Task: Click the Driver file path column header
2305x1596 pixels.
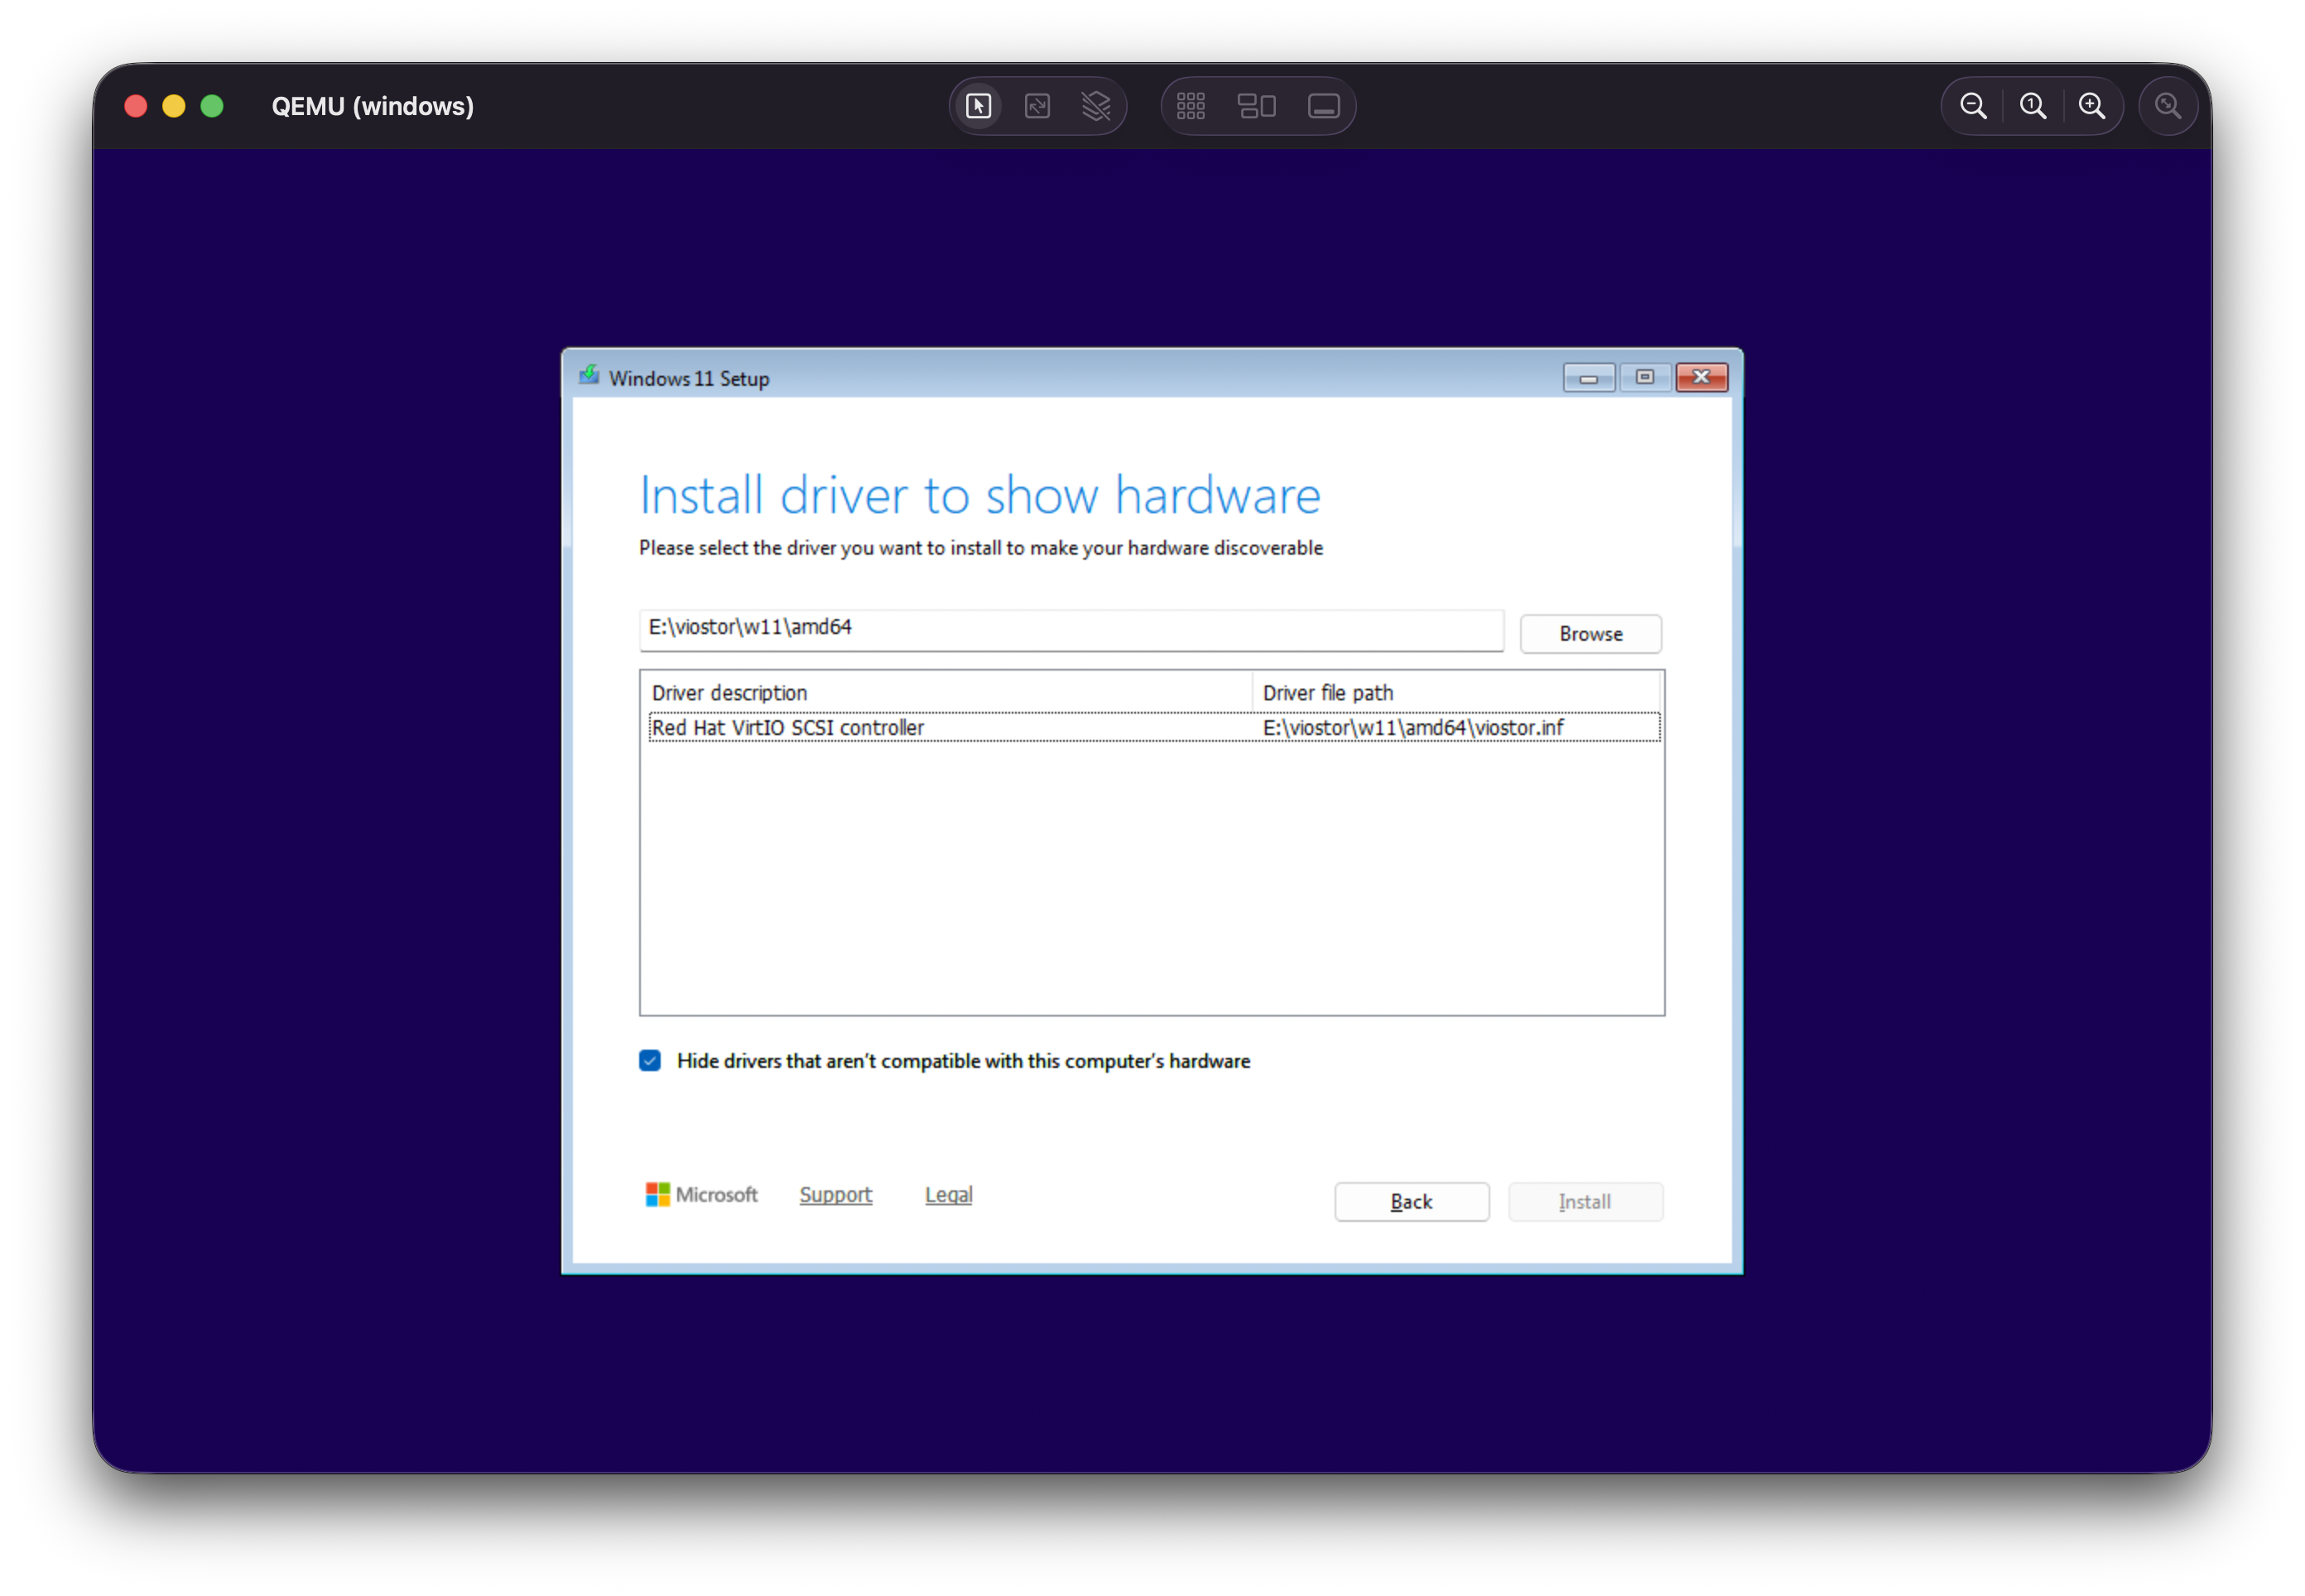Action: pyautogui.click(x=1456, y=692)
